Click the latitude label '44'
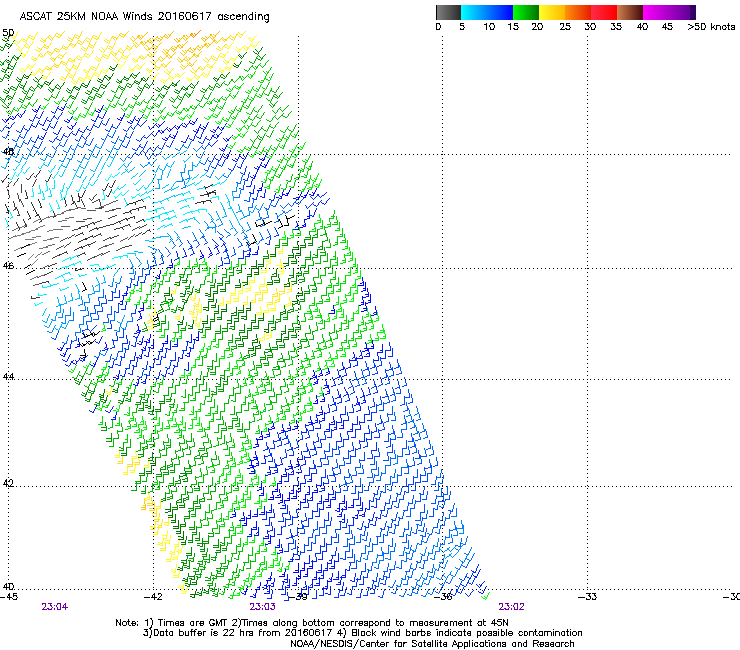Image resolution: width=740 pixels, height=650 pixels. point(8,377)
